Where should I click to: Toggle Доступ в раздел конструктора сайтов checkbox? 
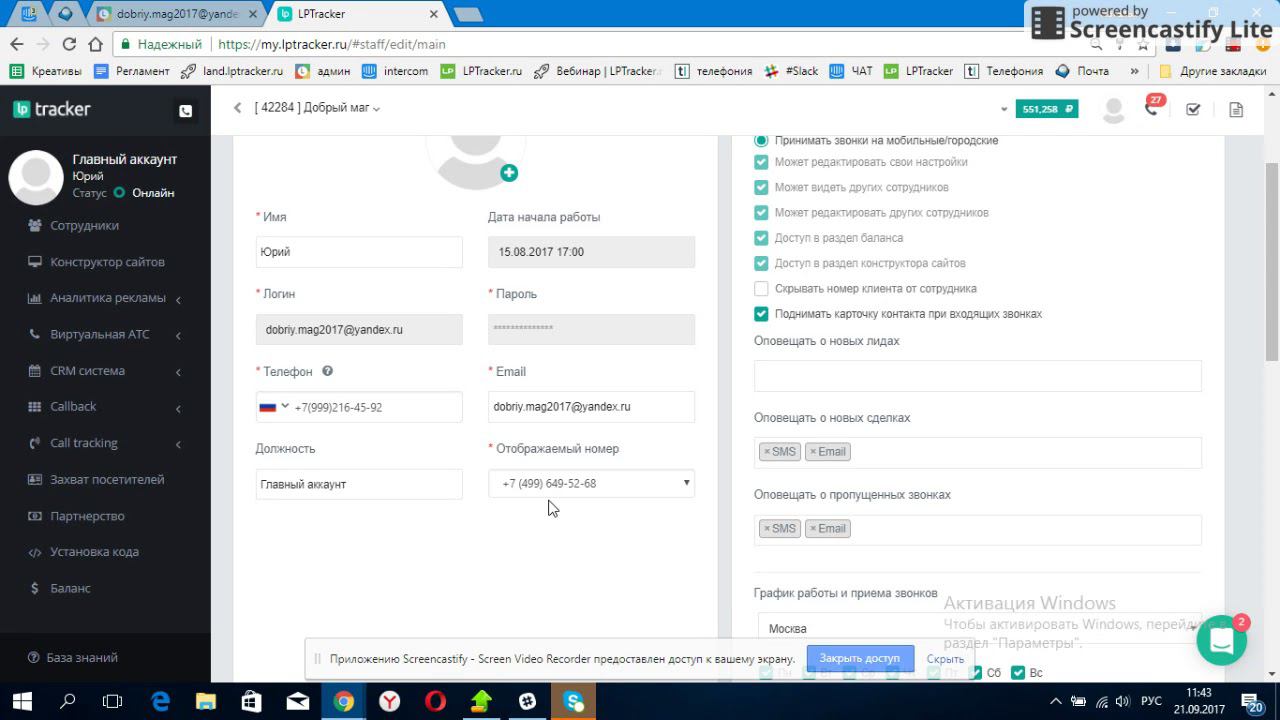761,263
